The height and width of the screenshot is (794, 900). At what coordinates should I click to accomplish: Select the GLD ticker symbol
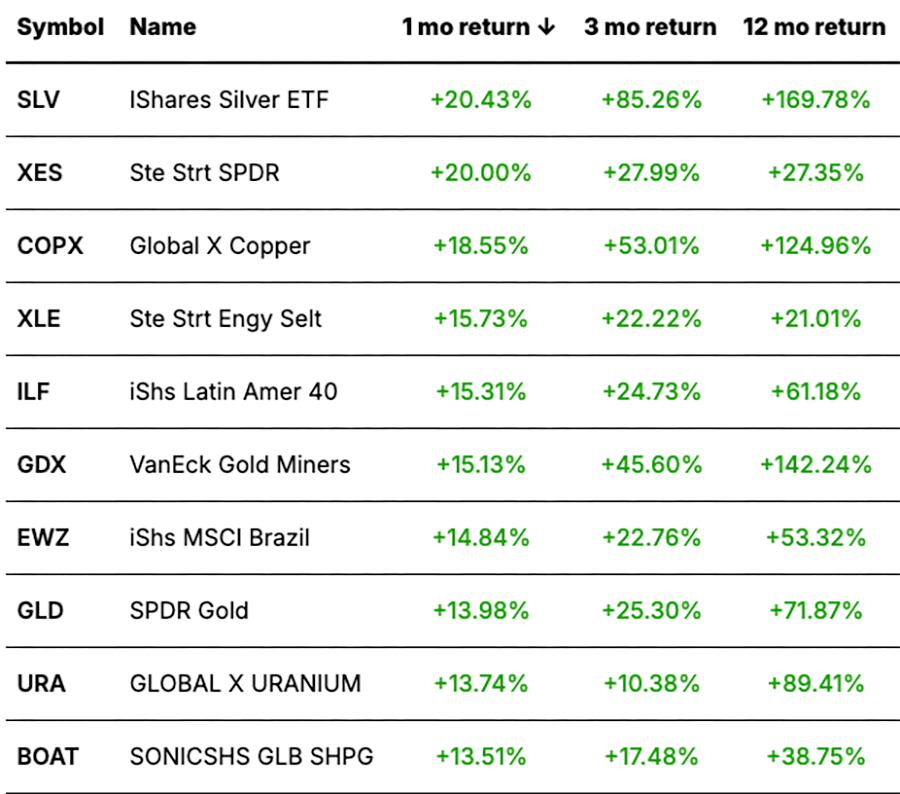40,611
